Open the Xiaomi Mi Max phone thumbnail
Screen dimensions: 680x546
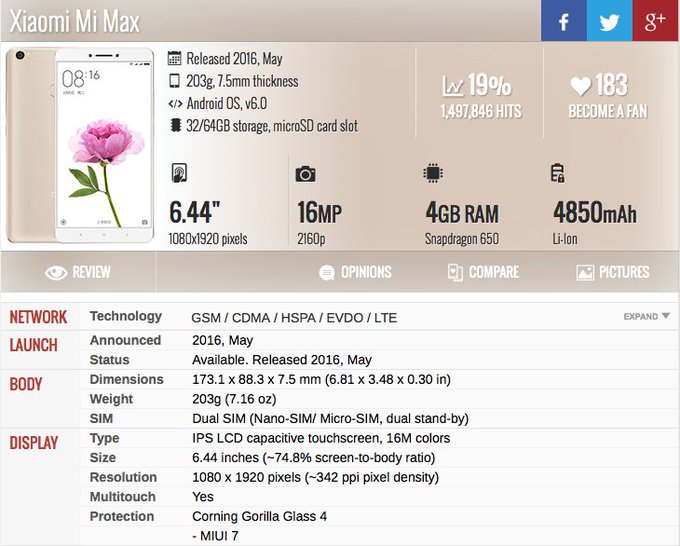pos(80,145)
